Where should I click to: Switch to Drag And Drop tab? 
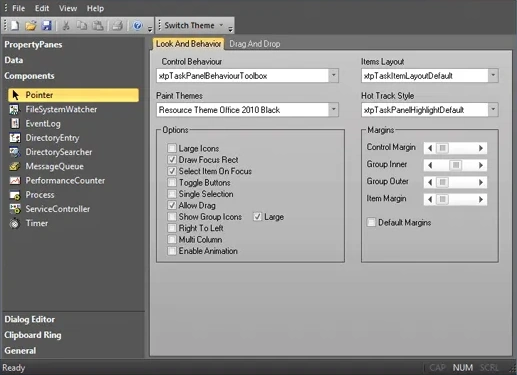[255, 44]
